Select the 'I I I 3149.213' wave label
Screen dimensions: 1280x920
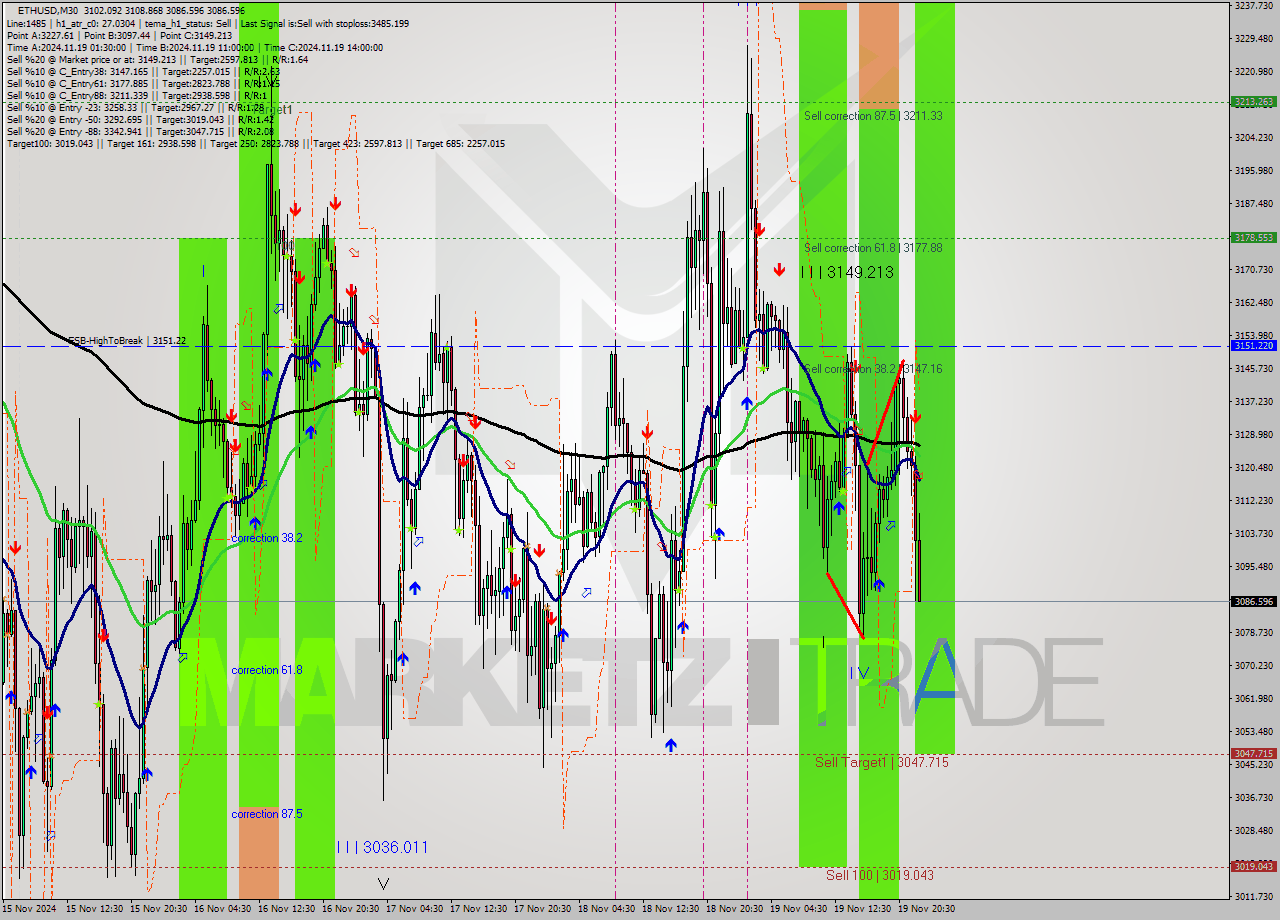(x=847, y=272)
